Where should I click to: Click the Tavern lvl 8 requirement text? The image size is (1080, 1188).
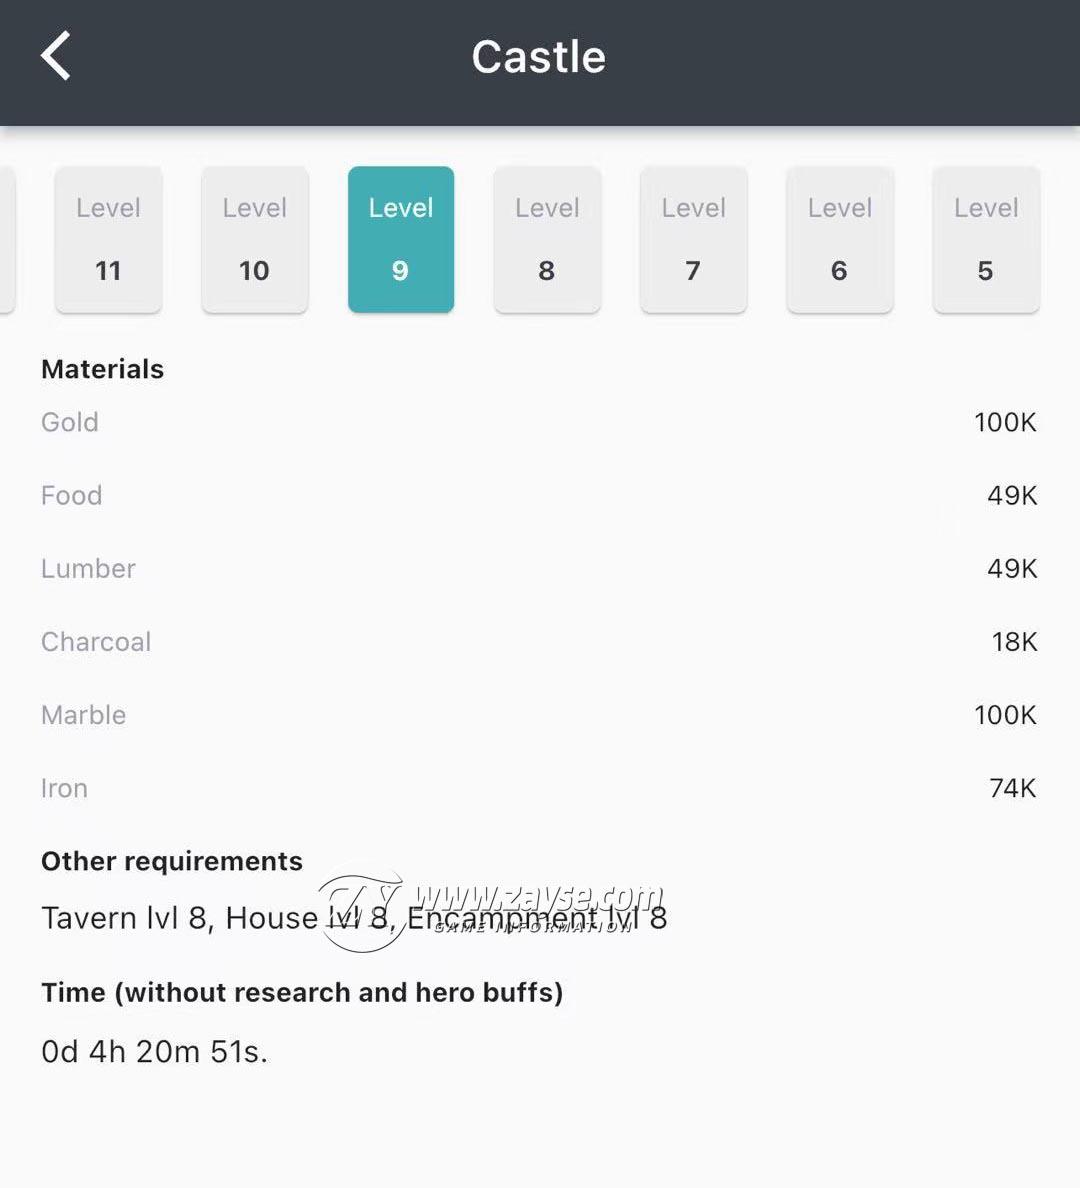coord(124,918)
